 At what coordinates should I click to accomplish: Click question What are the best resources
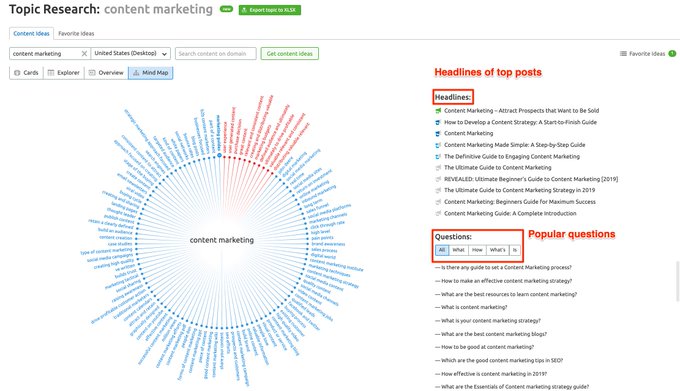[x=506, y=294]
